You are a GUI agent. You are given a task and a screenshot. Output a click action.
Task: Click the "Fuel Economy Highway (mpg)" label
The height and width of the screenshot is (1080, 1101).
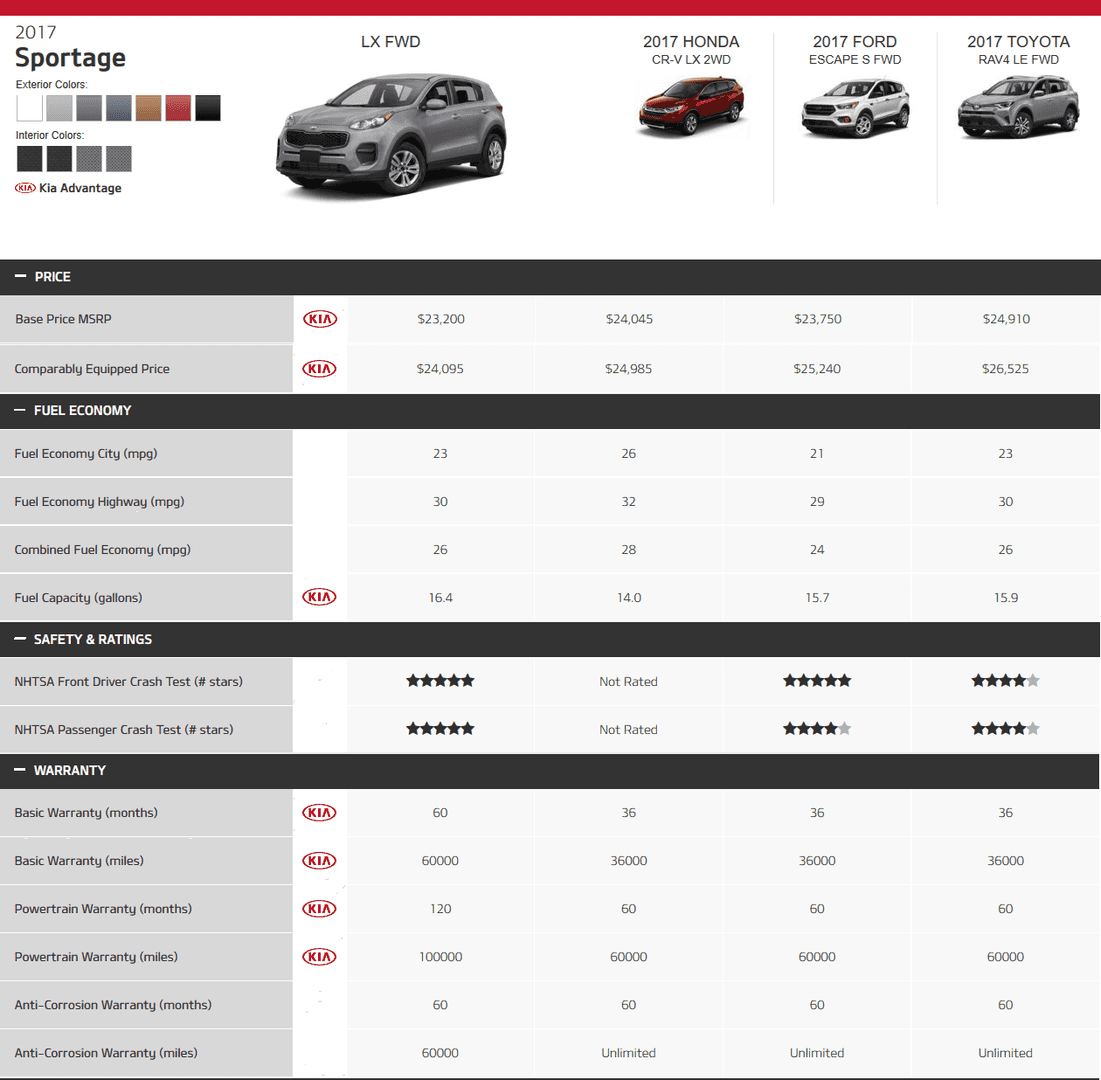coord(99,501)
